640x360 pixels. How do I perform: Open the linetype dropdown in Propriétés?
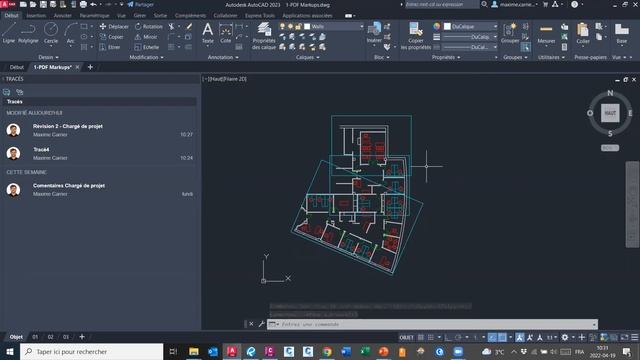(495, 47)
